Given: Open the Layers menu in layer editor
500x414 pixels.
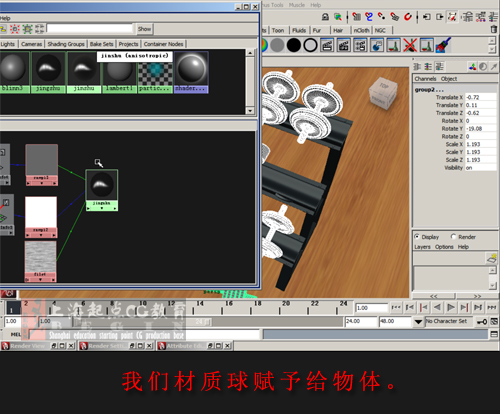Looking at the screenshot, I should point(422,247).
